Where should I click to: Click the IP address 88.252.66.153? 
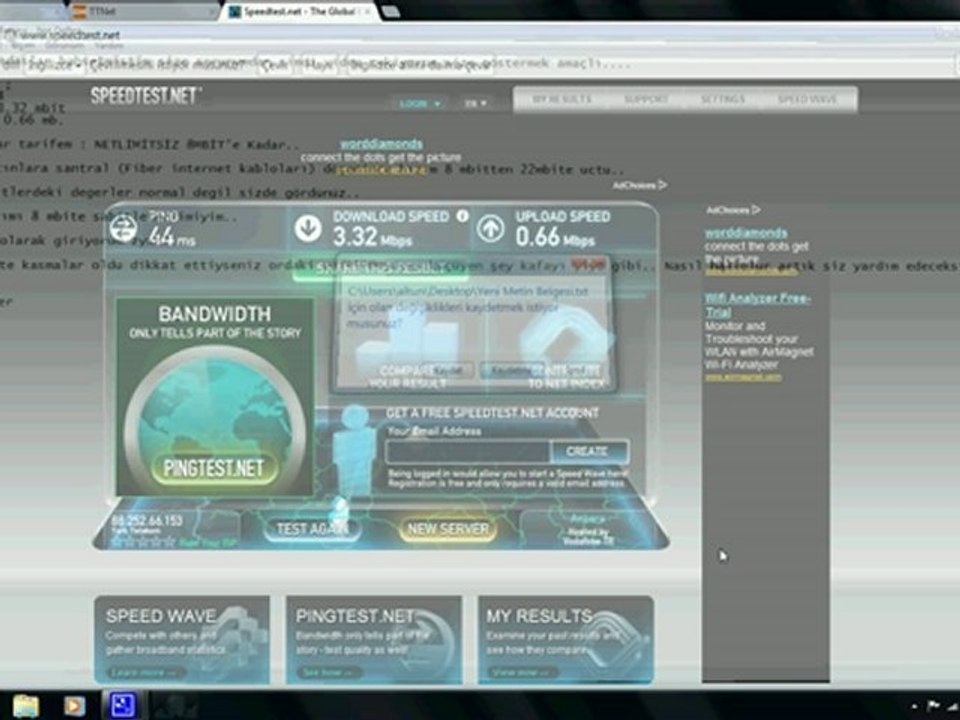pos(147,520)
